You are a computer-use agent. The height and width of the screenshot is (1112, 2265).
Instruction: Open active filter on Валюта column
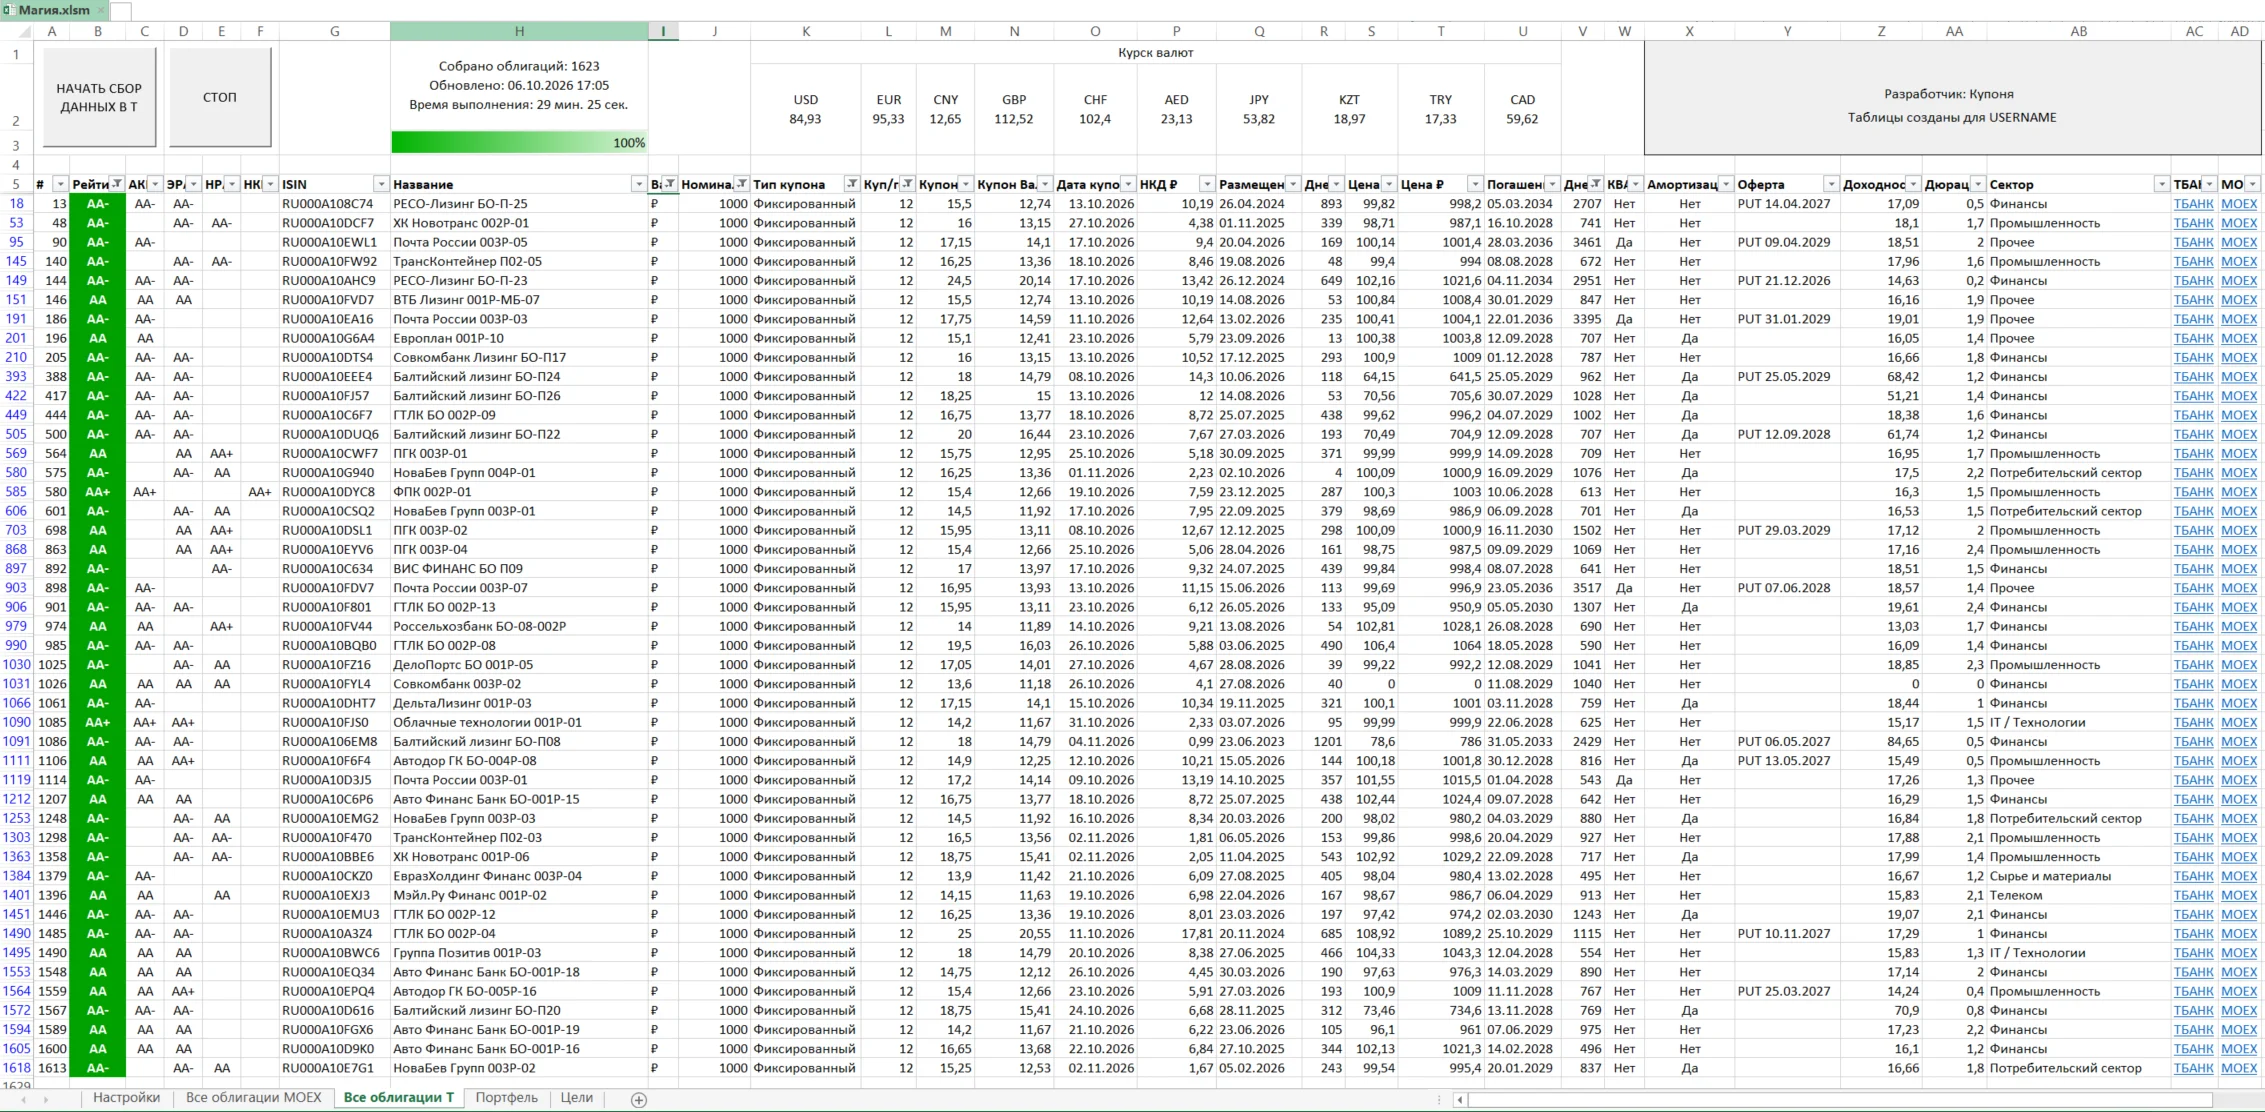[x=671, y=184]
